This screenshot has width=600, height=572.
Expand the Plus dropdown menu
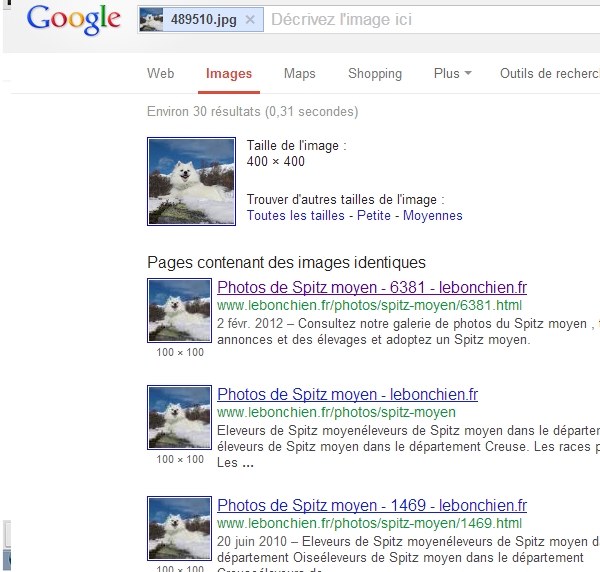(x=453, y=73)
